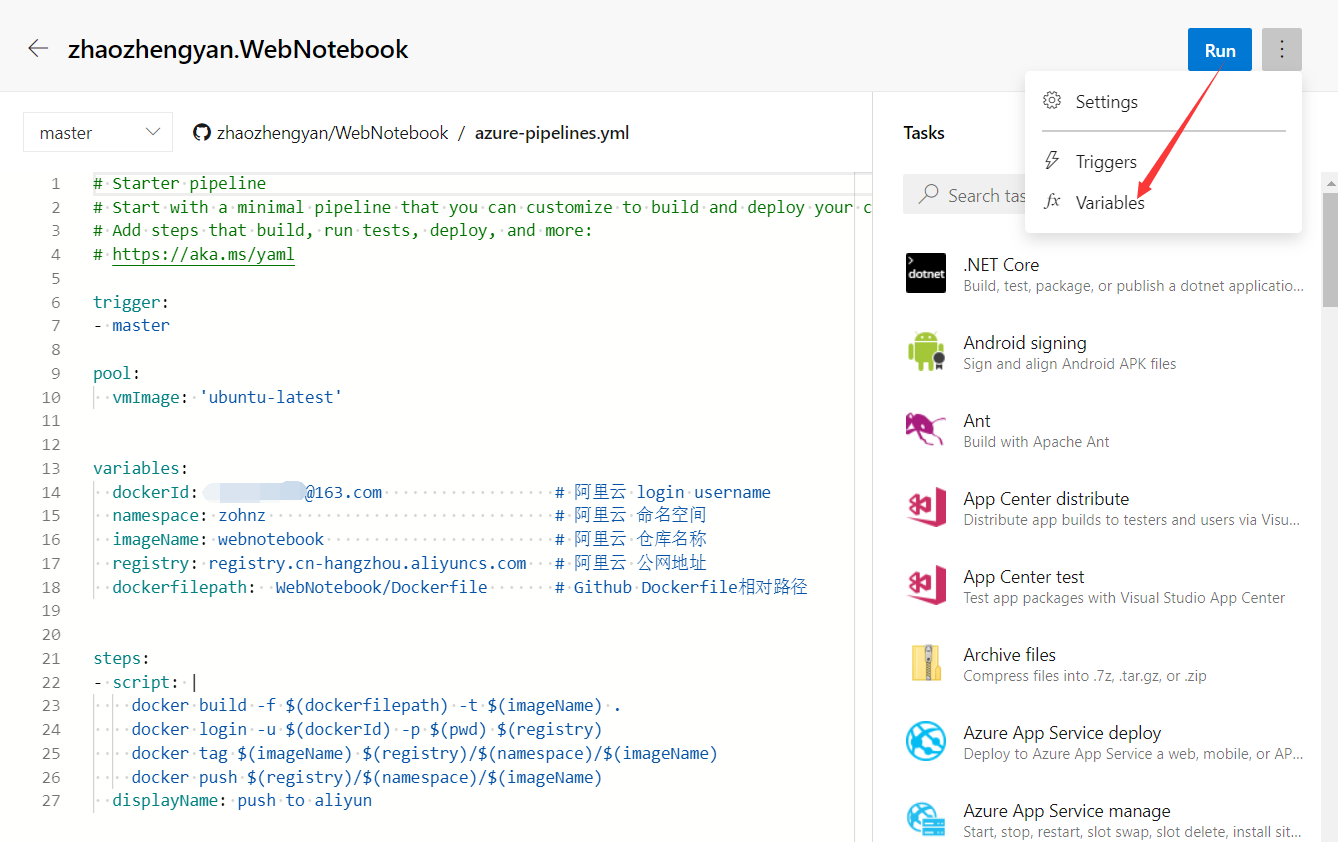Click the Azure App Service manage icon
Viewport: 1338px width, 842px height.
tap(925, 819)
